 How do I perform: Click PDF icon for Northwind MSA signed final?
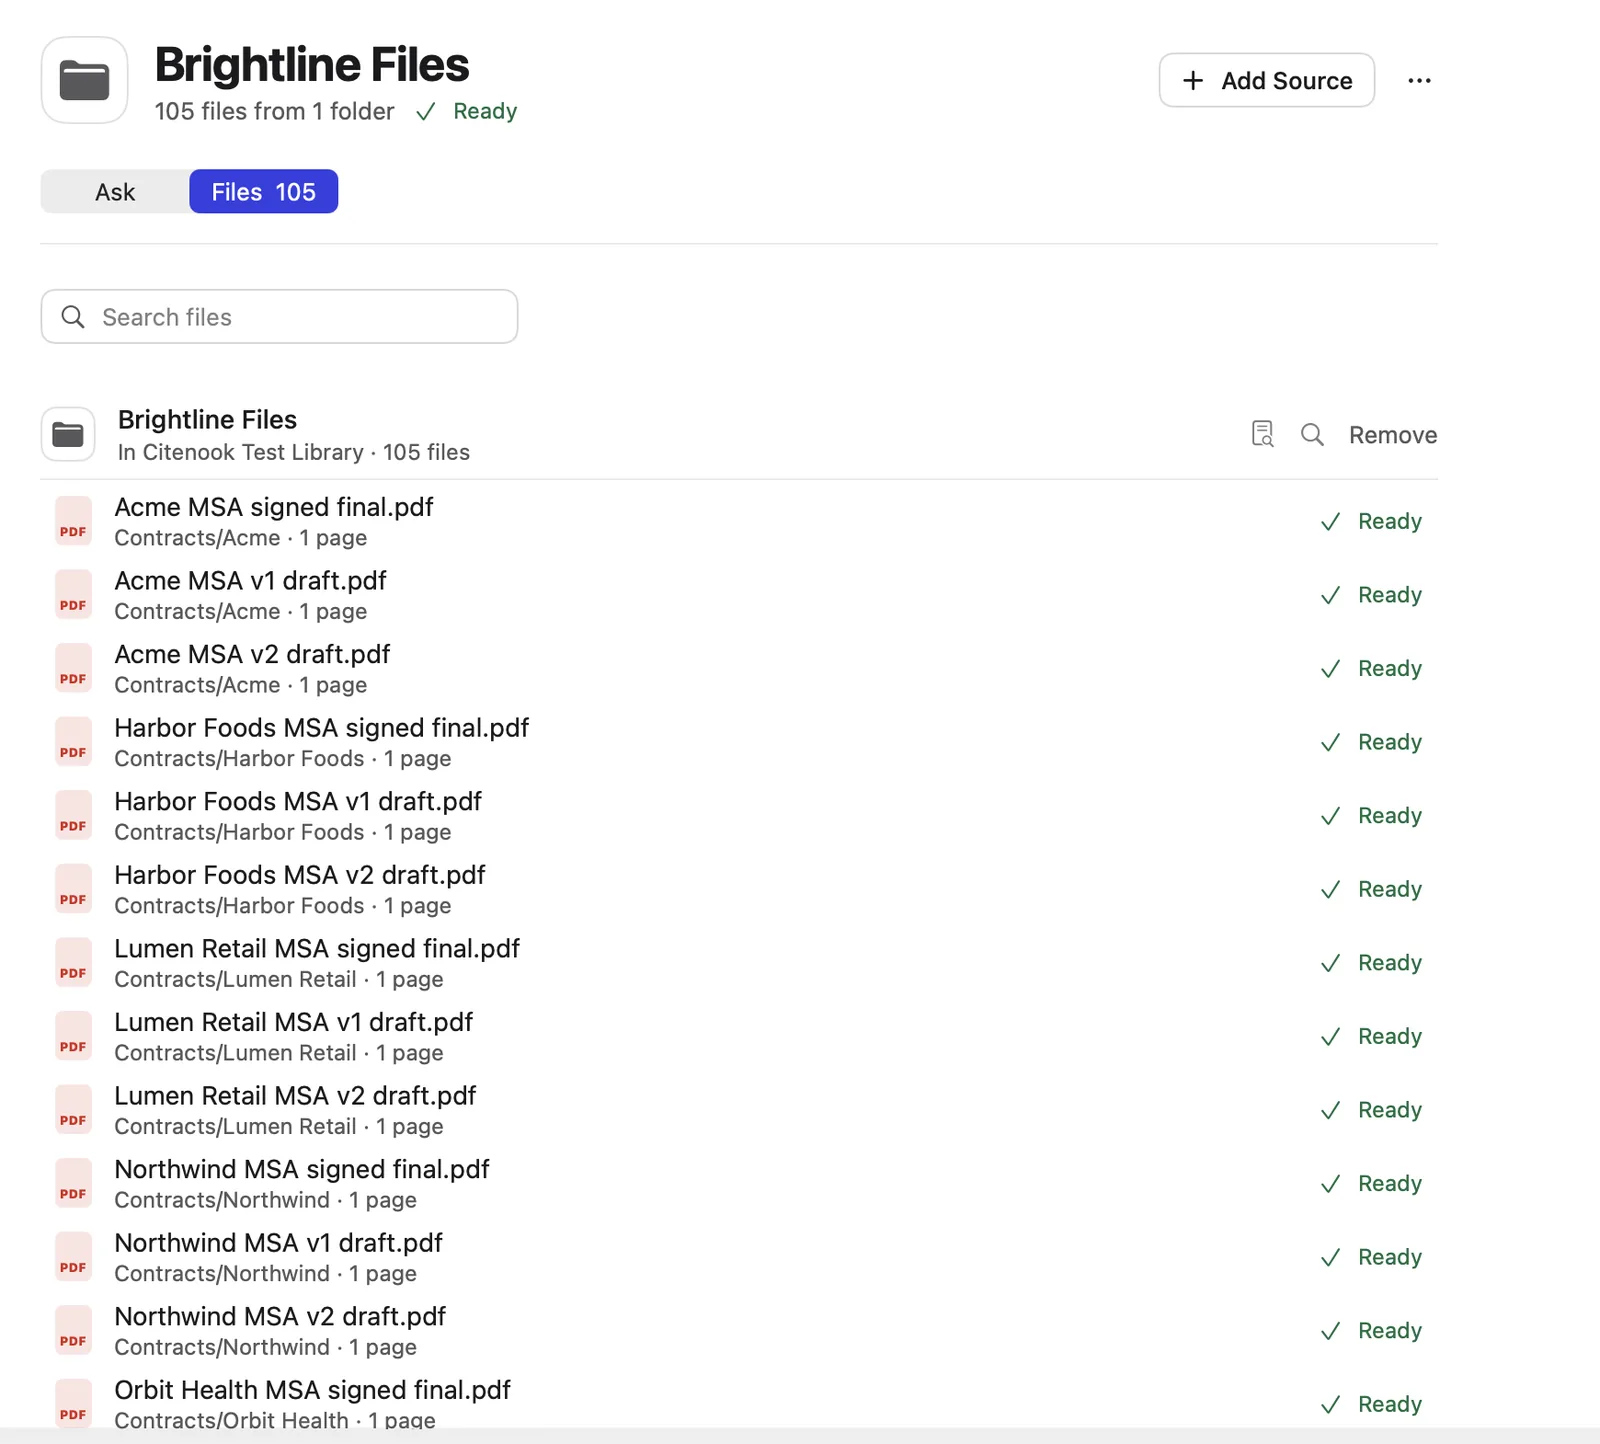point(73,1183)
